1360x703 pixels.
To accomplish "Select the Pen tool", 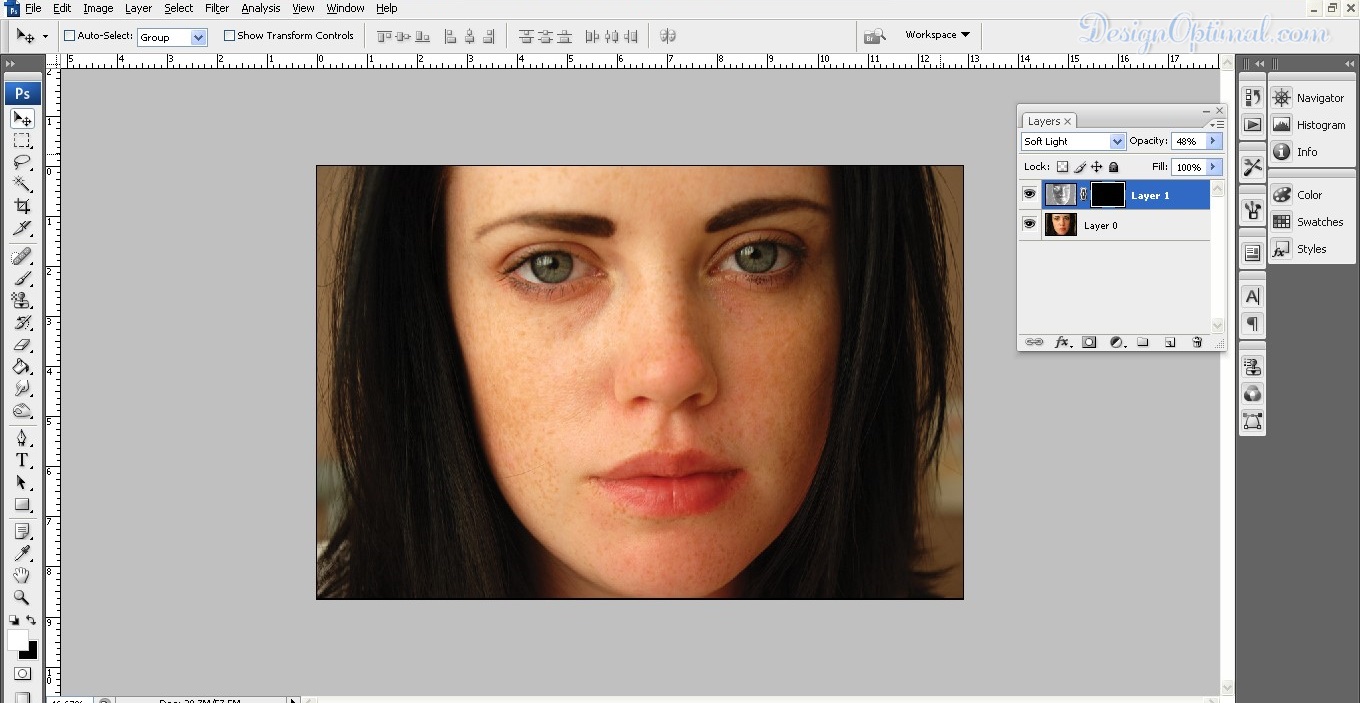I will point(22,438).
